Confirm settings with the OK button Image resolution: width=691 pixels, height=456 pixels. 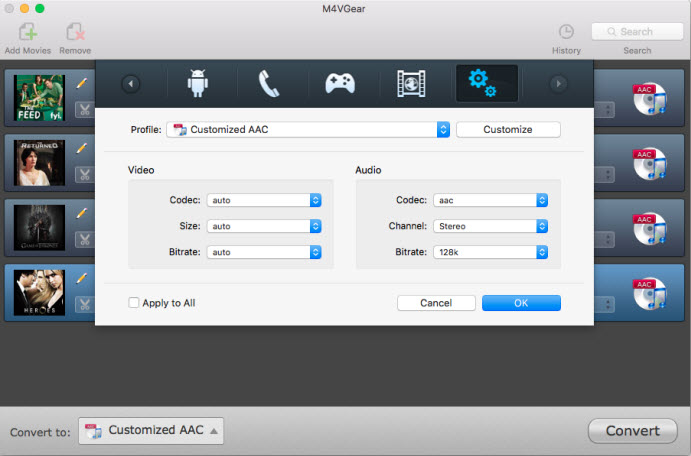click(521, 303)
